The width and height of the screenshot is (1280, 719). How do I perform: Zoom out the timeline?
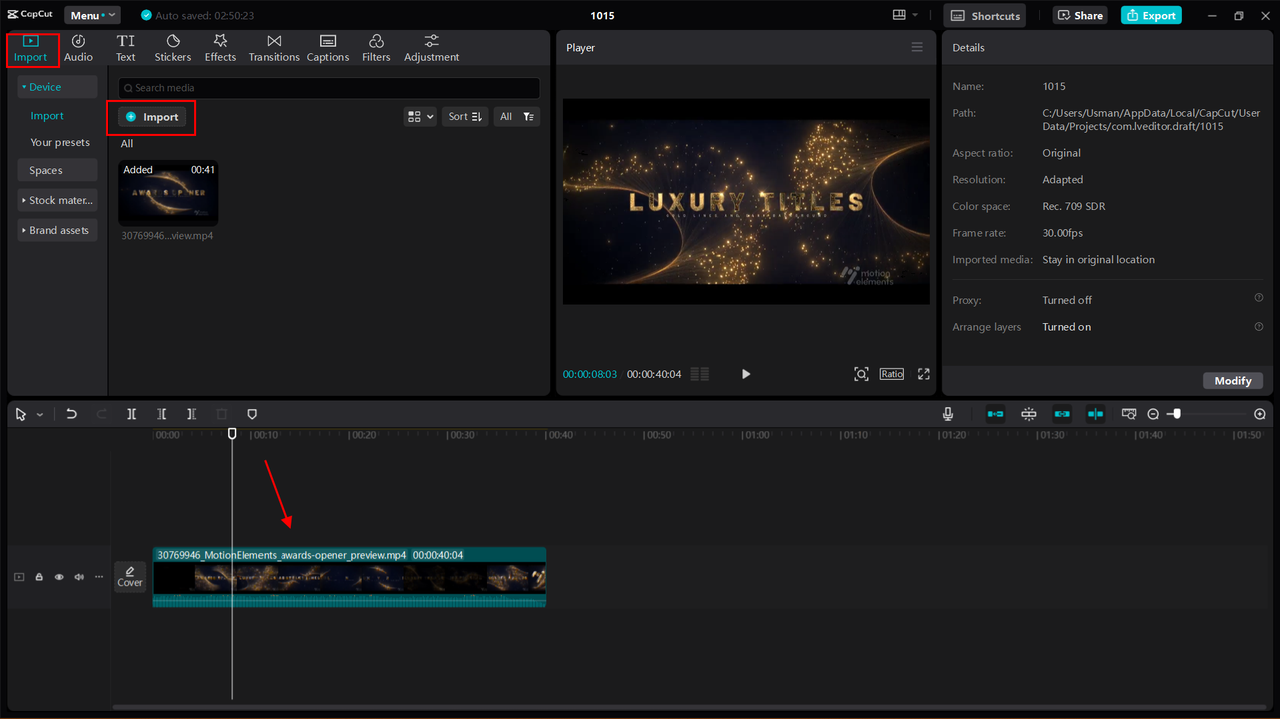click(x=1153, y=414)
